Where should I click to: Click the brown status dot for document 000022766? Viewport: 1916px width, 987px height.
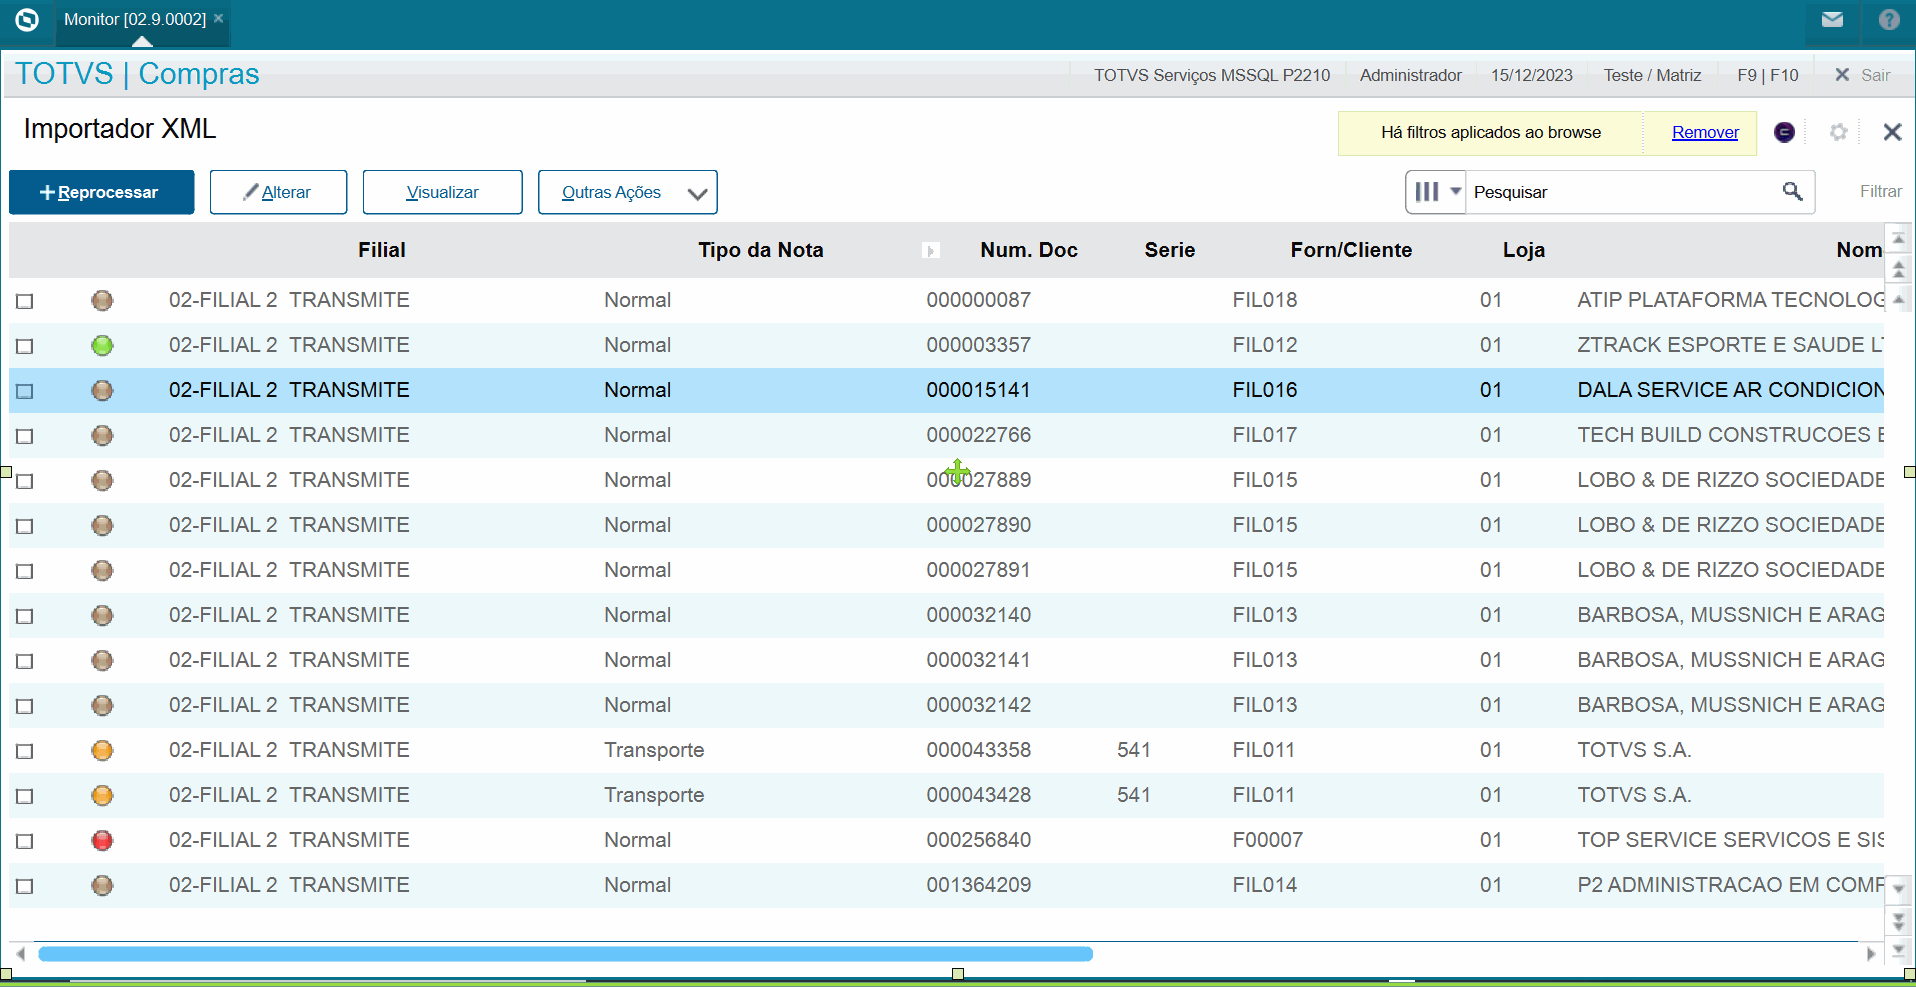[102, 435]
